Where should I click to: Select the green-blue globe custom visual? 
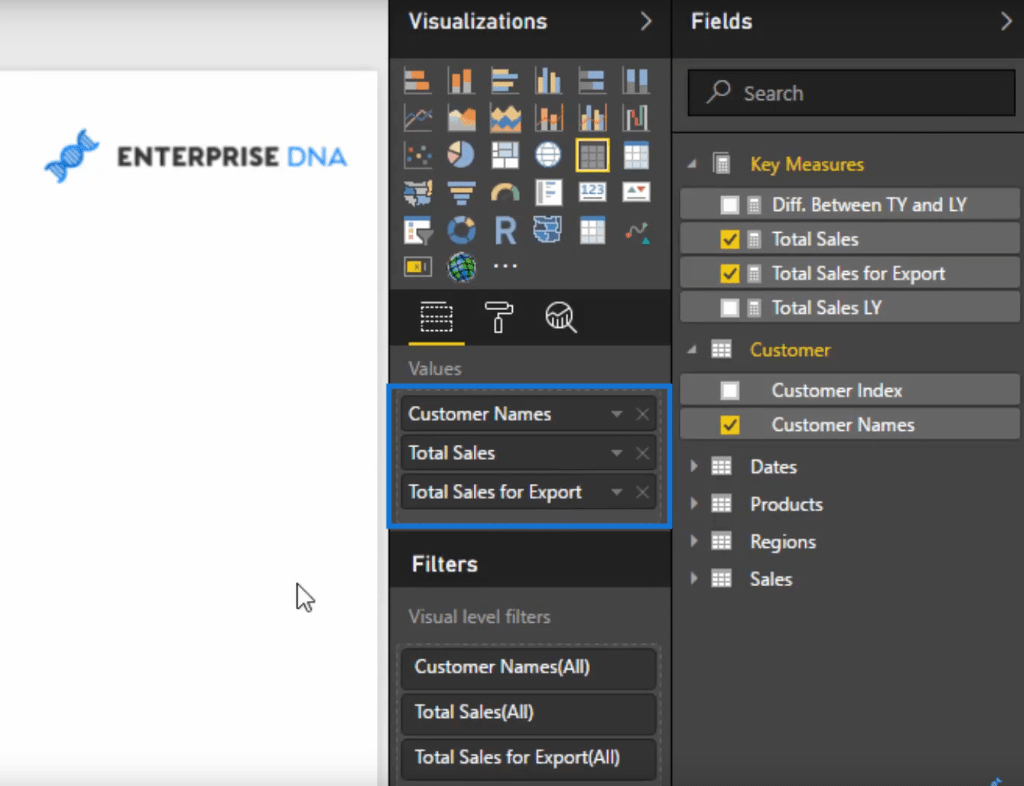tap(461, 267)
